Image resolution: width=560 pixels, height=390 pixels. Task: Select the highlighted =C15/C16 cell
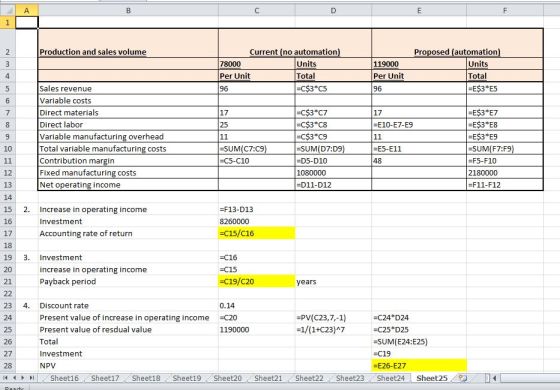[257, 233]
